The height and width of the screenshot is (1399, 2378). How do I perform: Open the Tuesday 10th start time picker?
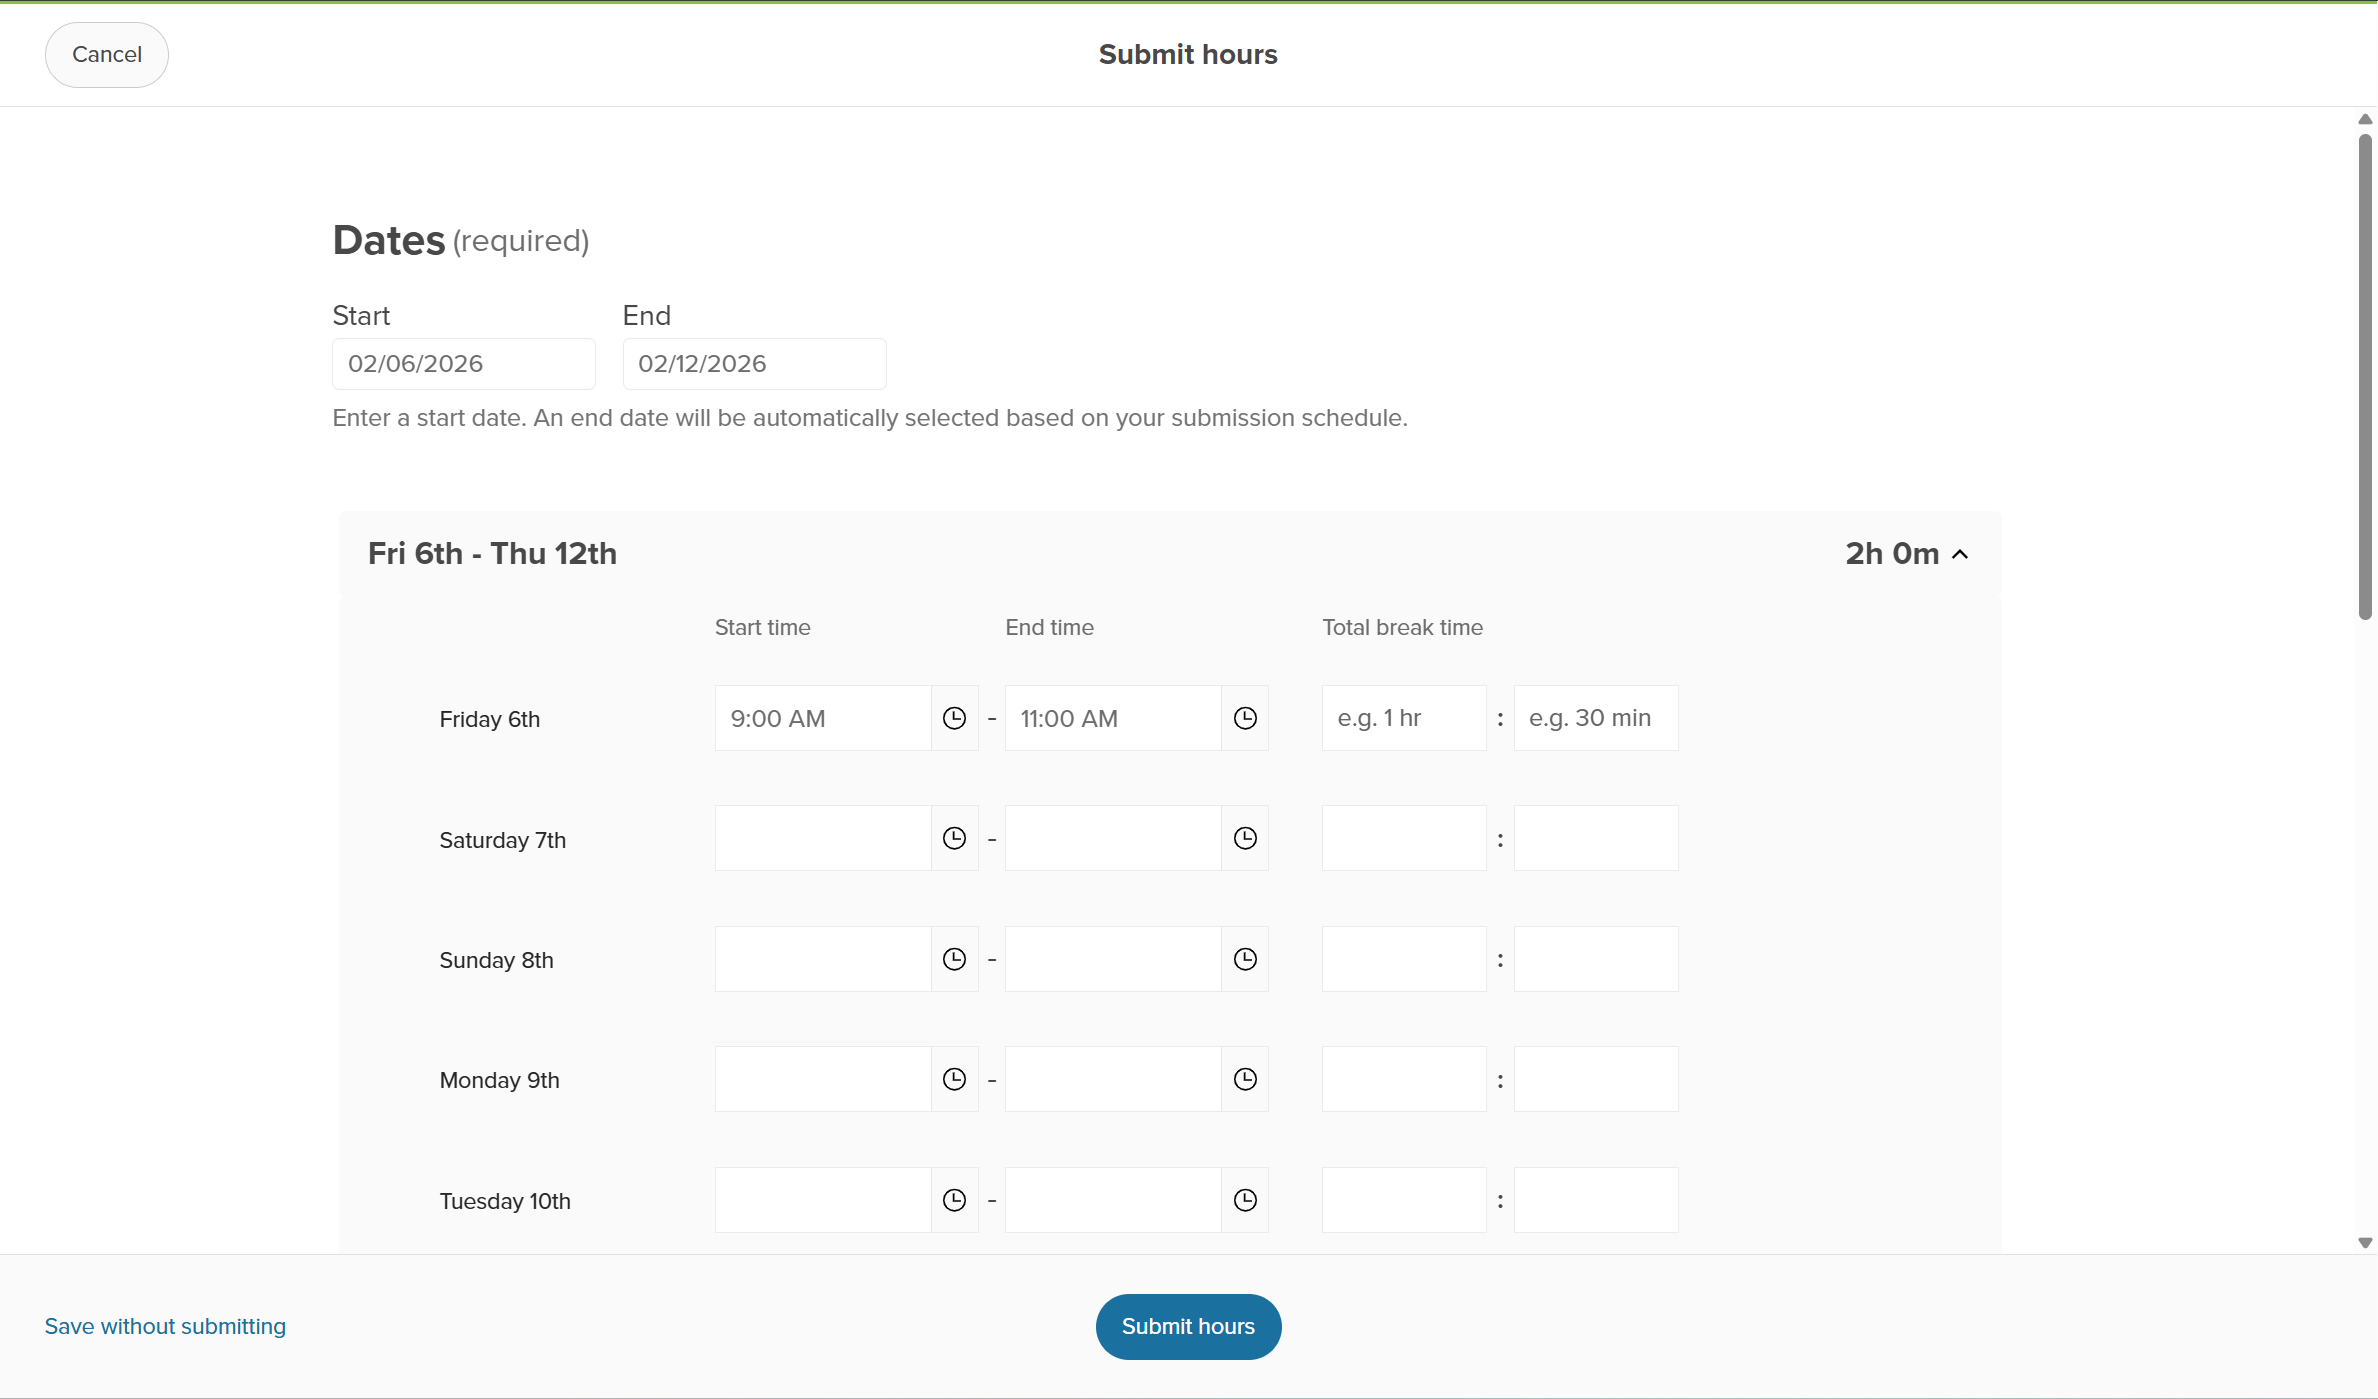pyautogui.click(x=954, y=1200)
